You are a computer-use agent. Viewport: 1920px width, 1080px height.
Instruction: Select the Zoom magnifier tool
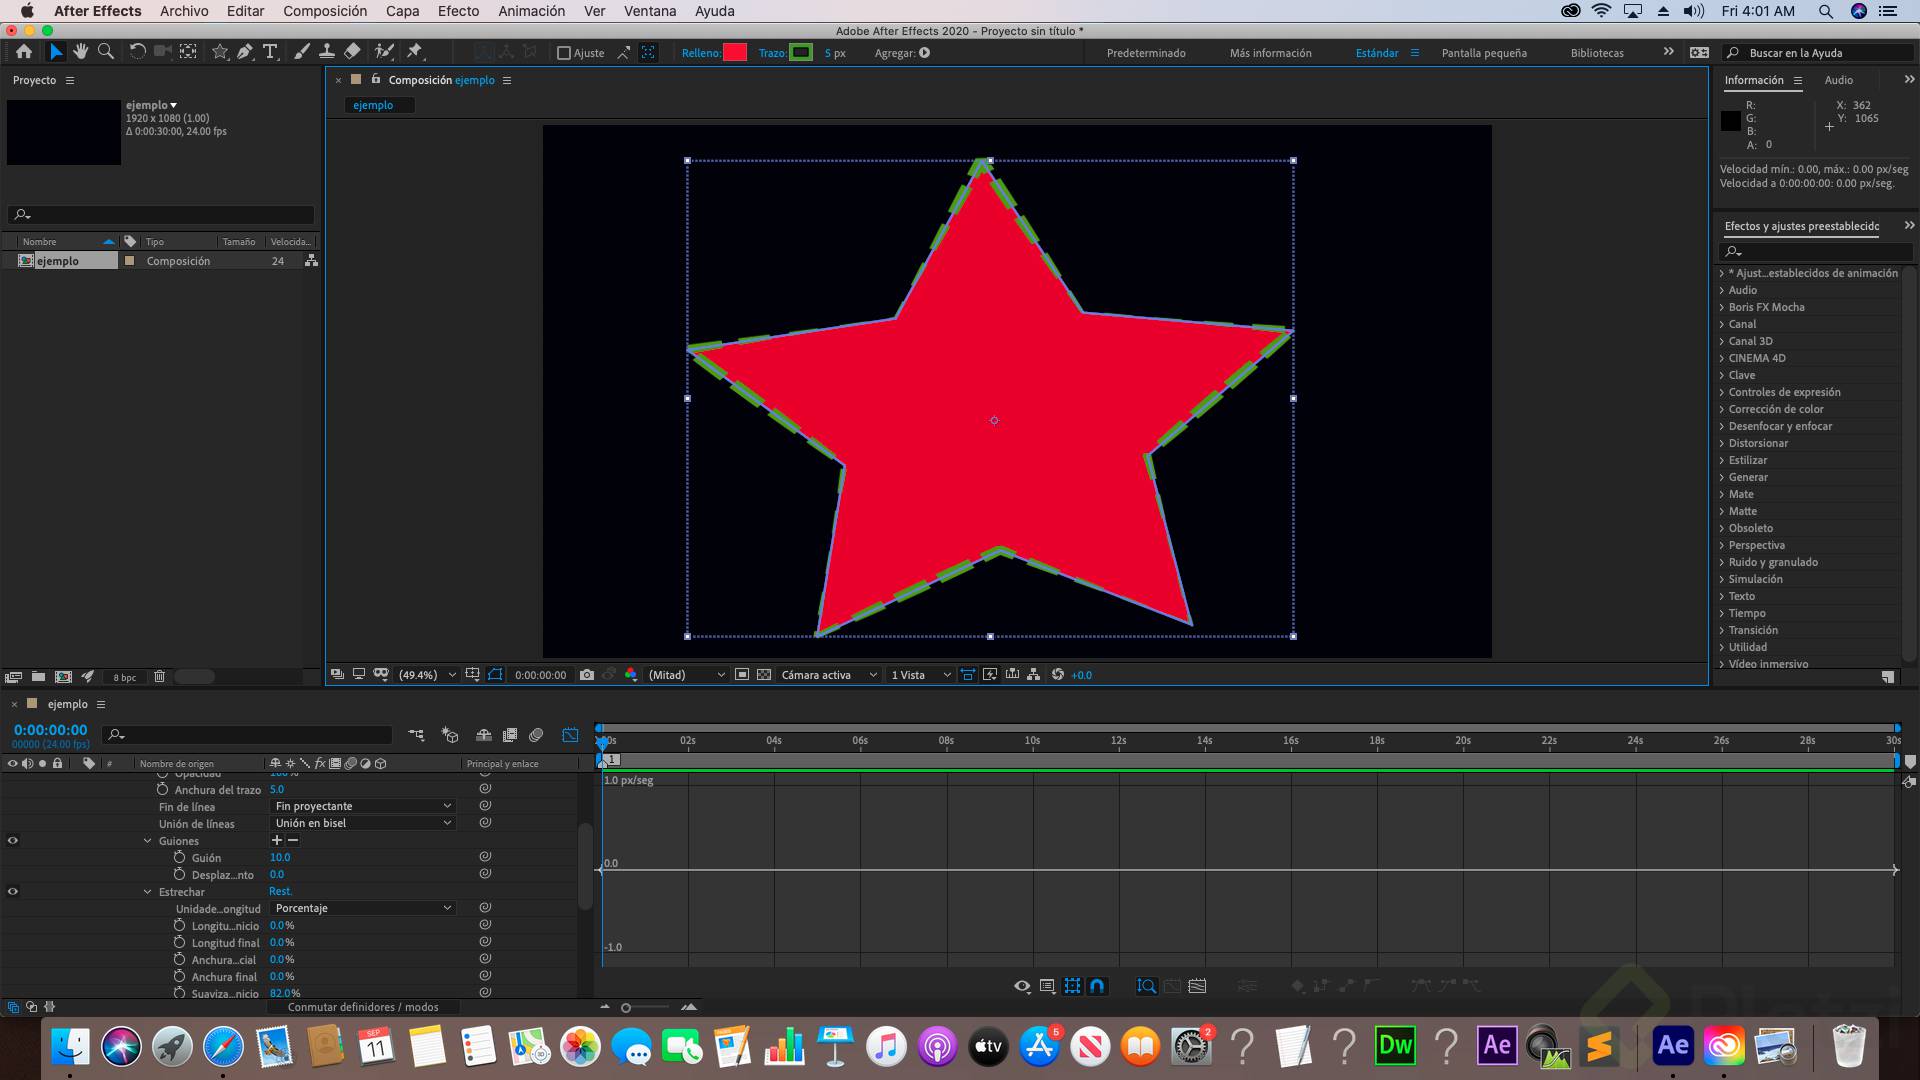[105, 52]
